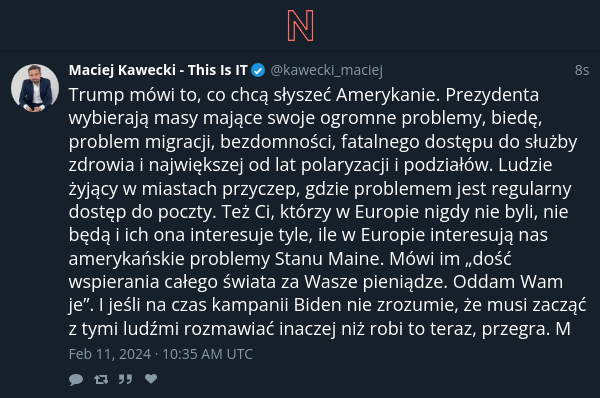Click the phrase Stanu Maine in the tweet
The height and width of the screenshot is (398, 600).
329,259
